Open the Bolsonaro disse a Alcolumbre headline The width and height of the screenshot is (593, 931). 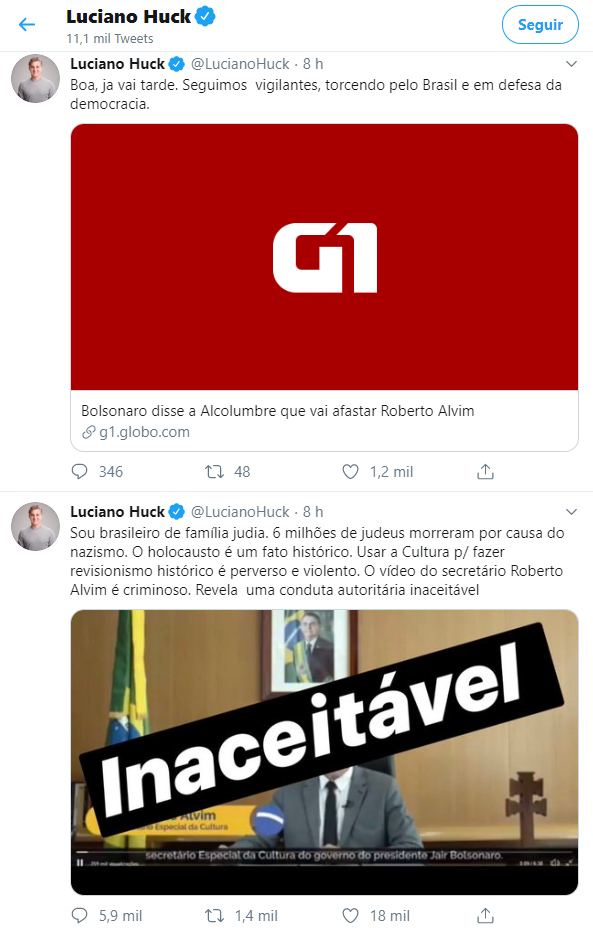coord(278,410)
